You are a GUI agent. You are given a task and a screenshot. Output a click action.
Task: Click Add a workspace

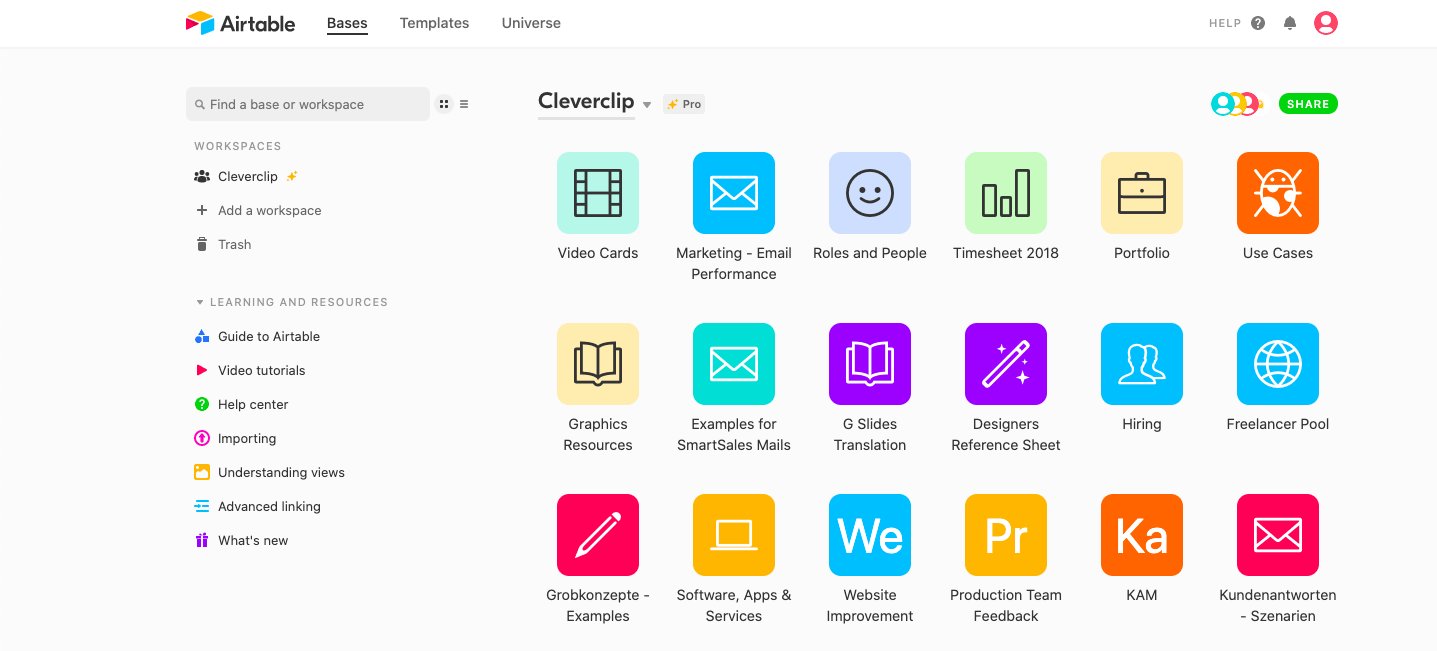click(258, 210)
